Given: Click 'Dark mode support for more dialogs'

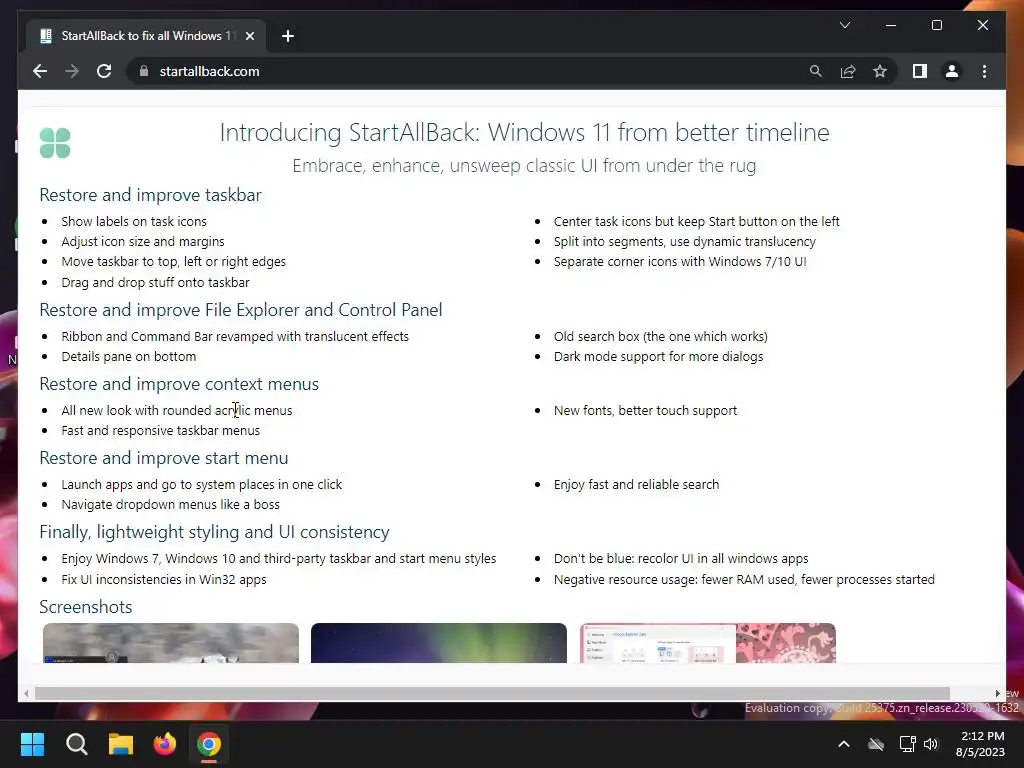Looking at the screenshot, I should coord(658,357).
